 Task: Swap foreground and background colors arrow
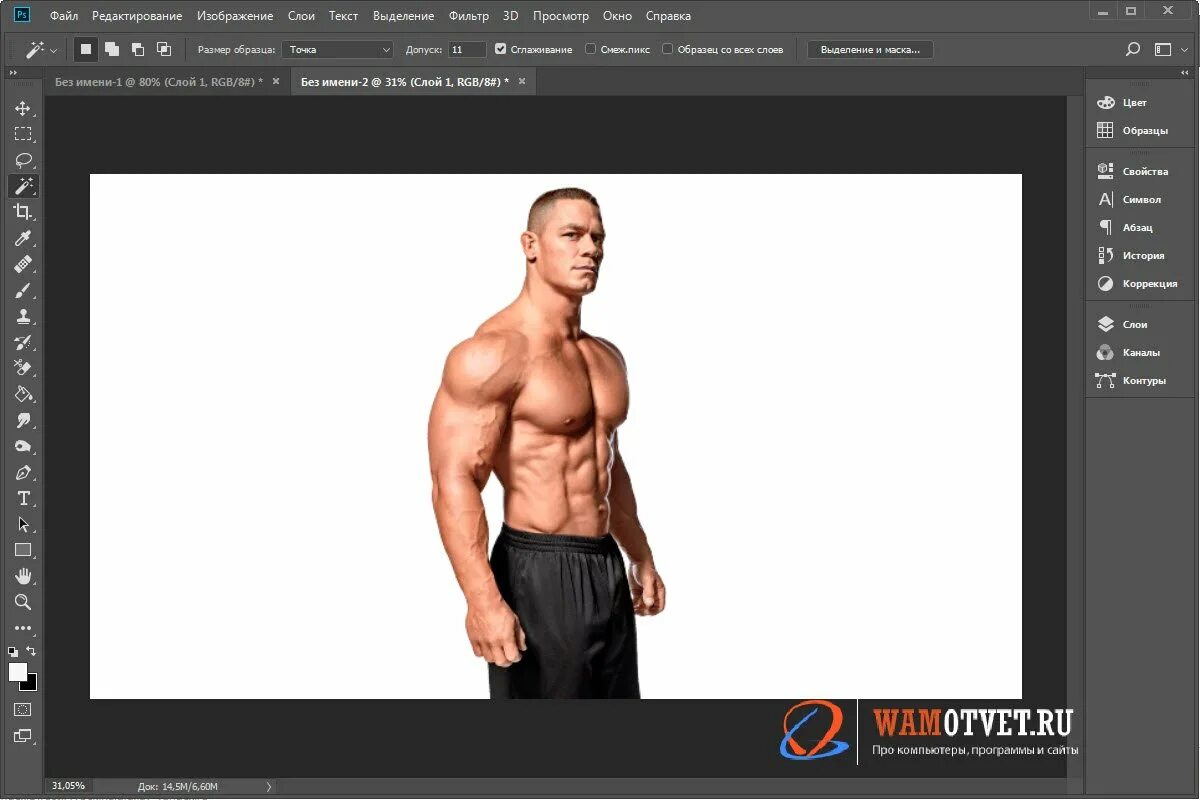(31, 652)
